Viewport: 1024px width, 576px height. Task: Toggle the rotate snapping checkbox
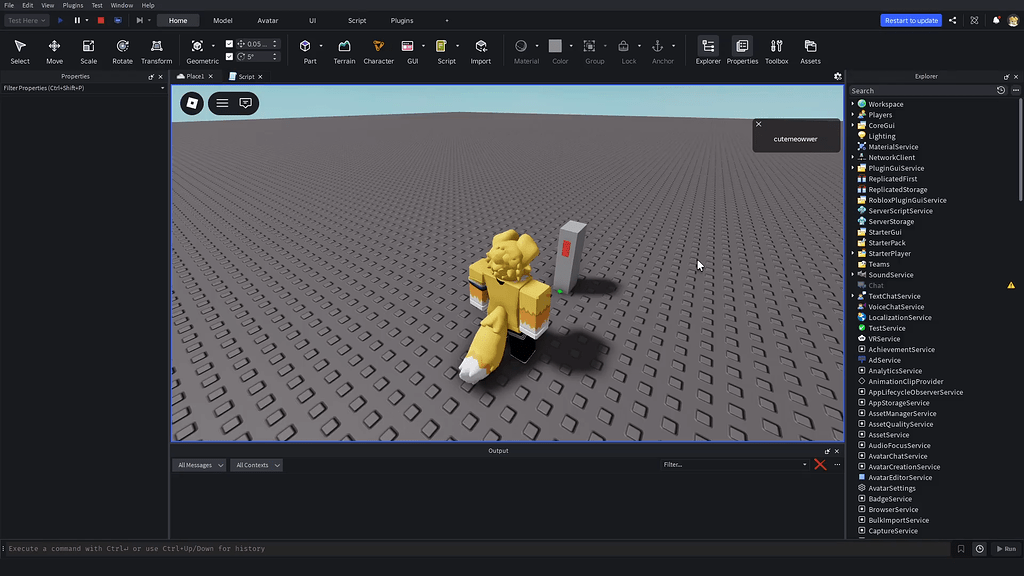(229, 56)
